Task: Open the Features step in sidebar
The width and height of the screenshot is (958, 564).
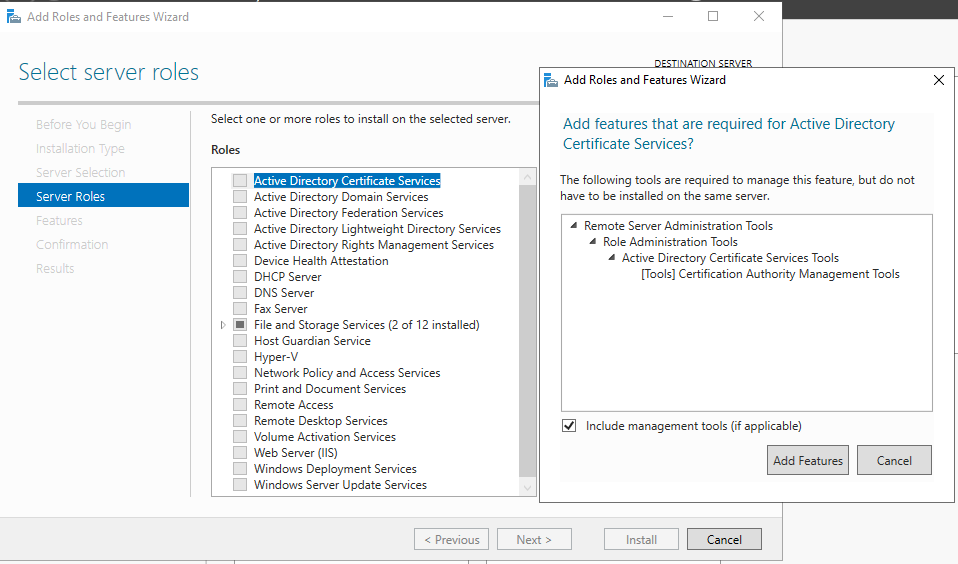Action: pyautogui.click(x=59, y=220)
